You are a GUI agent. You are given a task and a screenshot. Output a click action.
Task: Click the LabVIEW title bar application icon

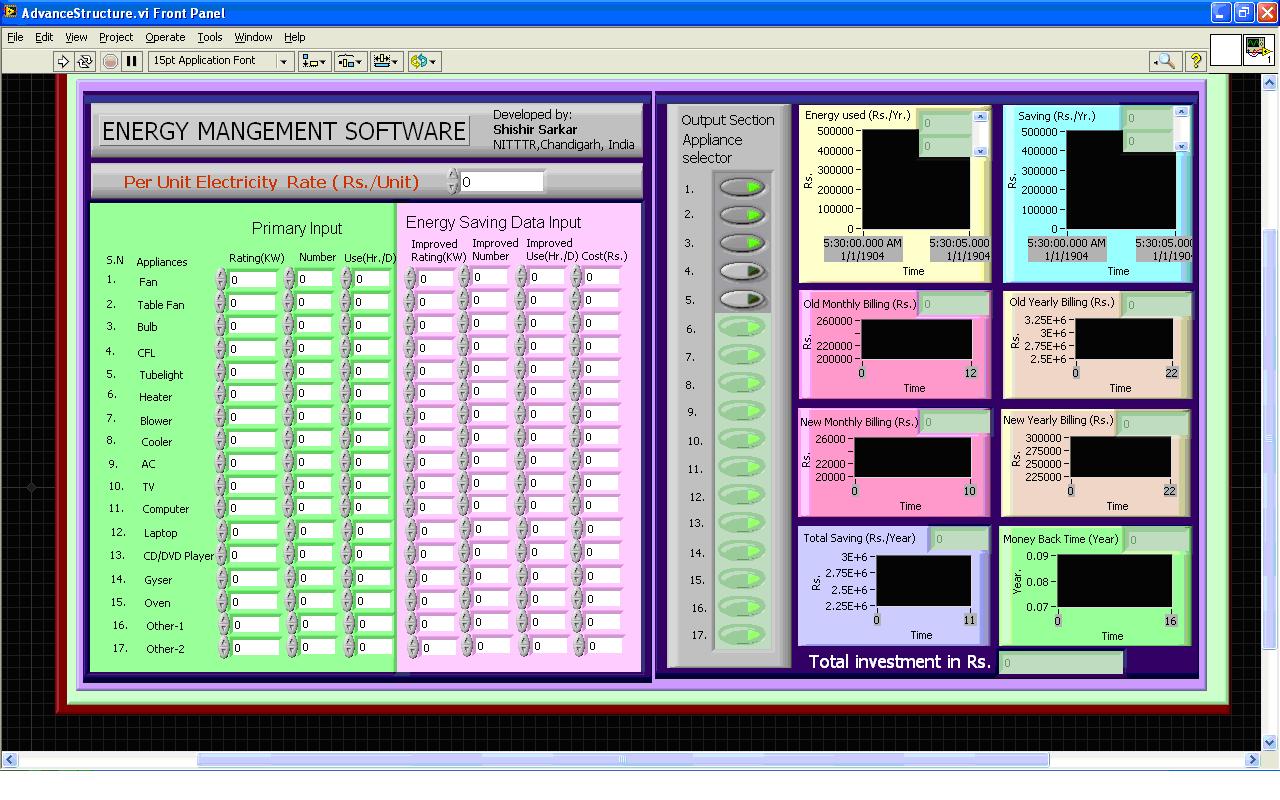[10, 13]
